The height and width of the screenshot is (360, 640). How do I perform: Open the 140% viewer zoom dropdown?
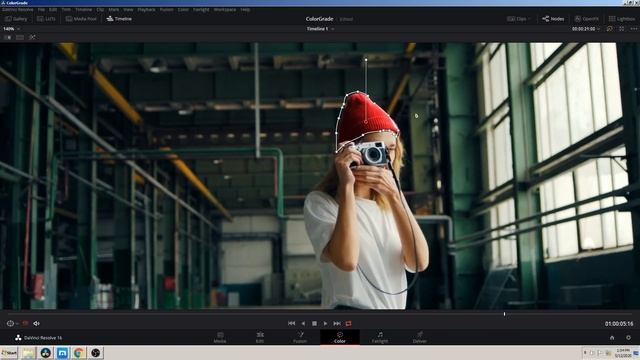[x=11, y=29]
